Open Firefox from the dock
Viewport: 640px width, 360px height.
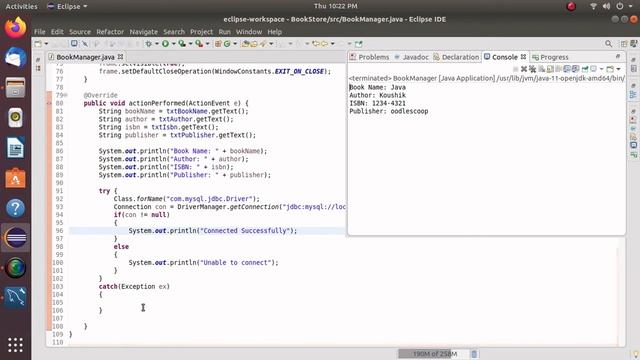[x=16, y=28]
